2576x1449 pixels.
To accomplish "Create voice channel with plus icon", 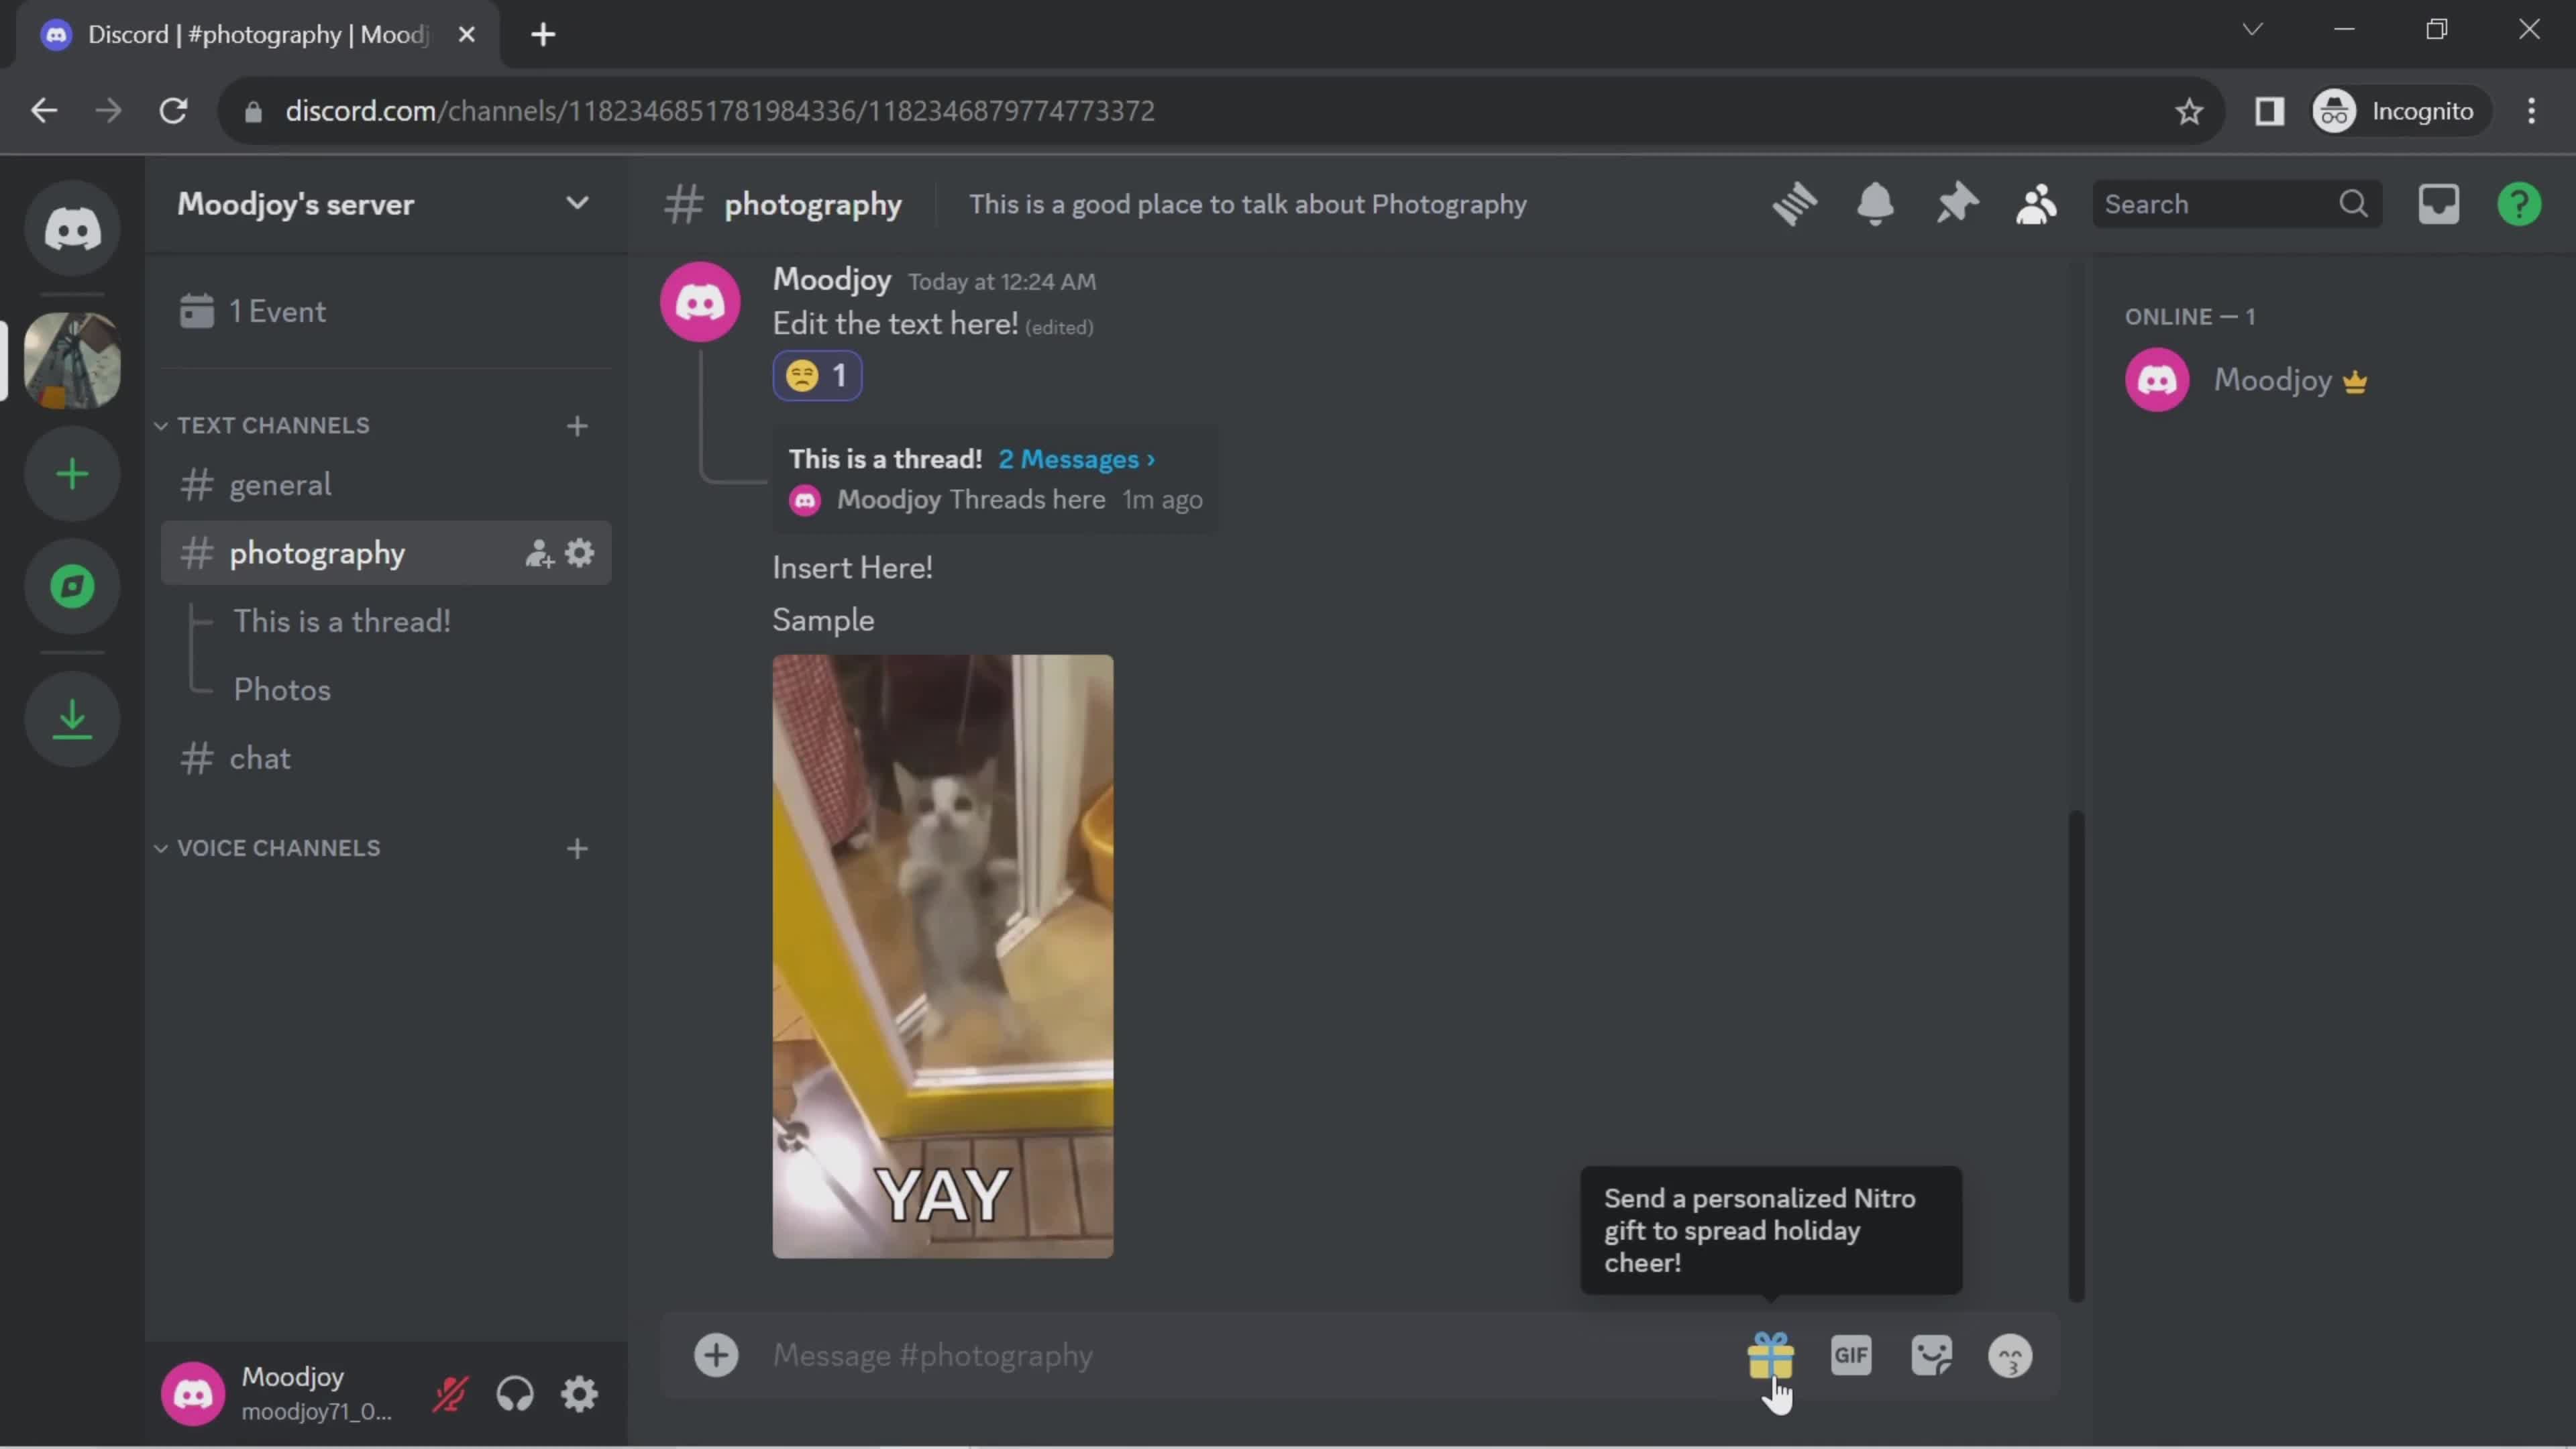I will pos(577,849).
